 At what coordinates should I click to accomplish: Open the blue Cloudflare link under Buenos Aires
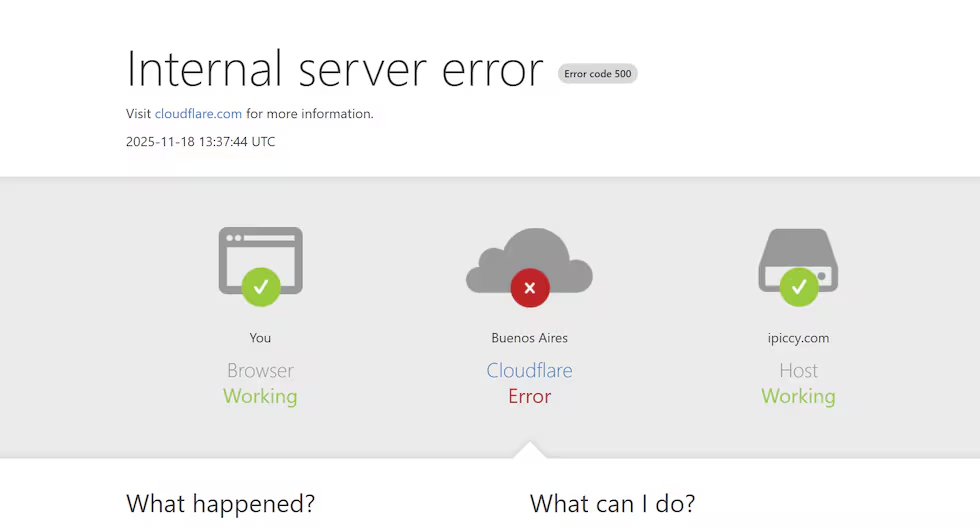point(529,370)
